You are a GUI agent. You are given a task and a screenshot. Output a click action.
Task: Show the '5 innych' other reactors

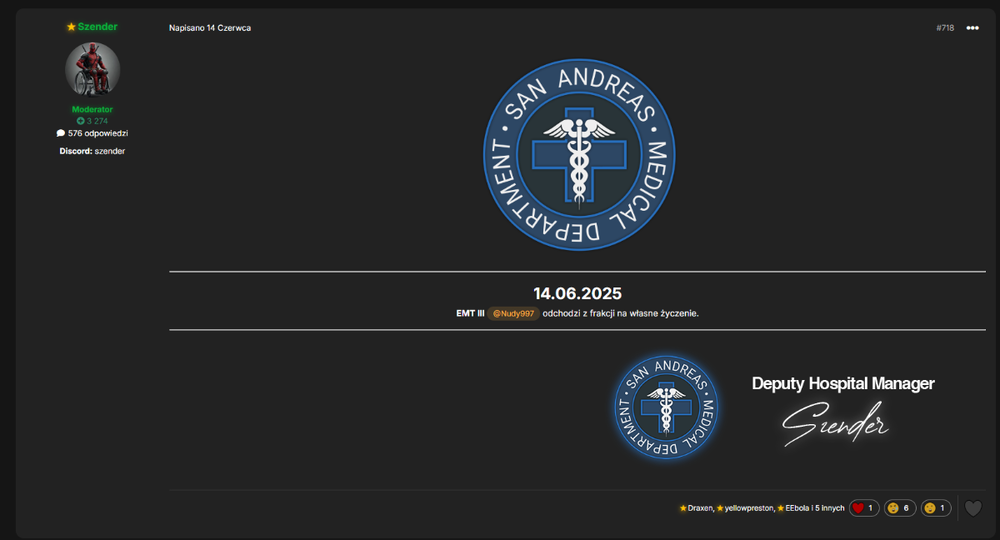coord(830,508)
